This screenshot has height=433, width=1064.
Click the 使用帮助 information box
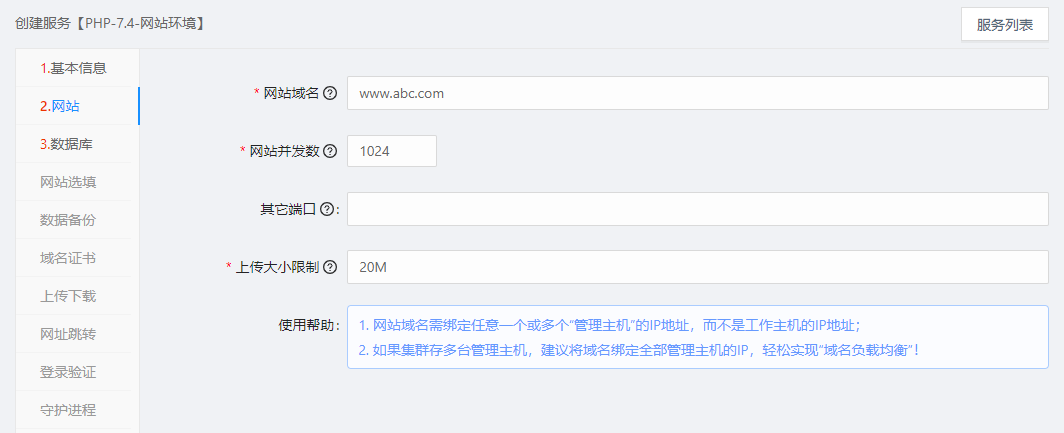pos(698,337)
